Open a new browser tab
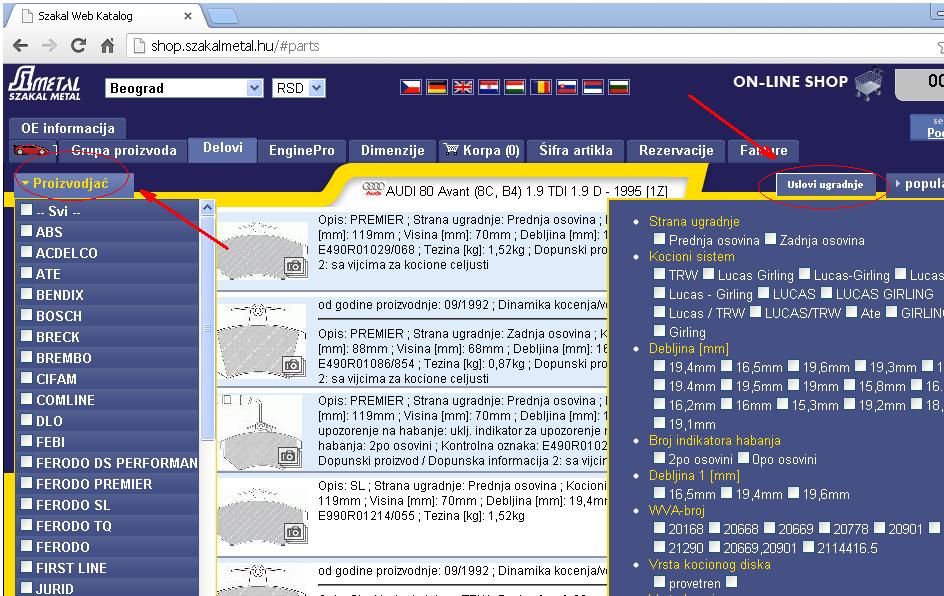 tap(222, 16)
